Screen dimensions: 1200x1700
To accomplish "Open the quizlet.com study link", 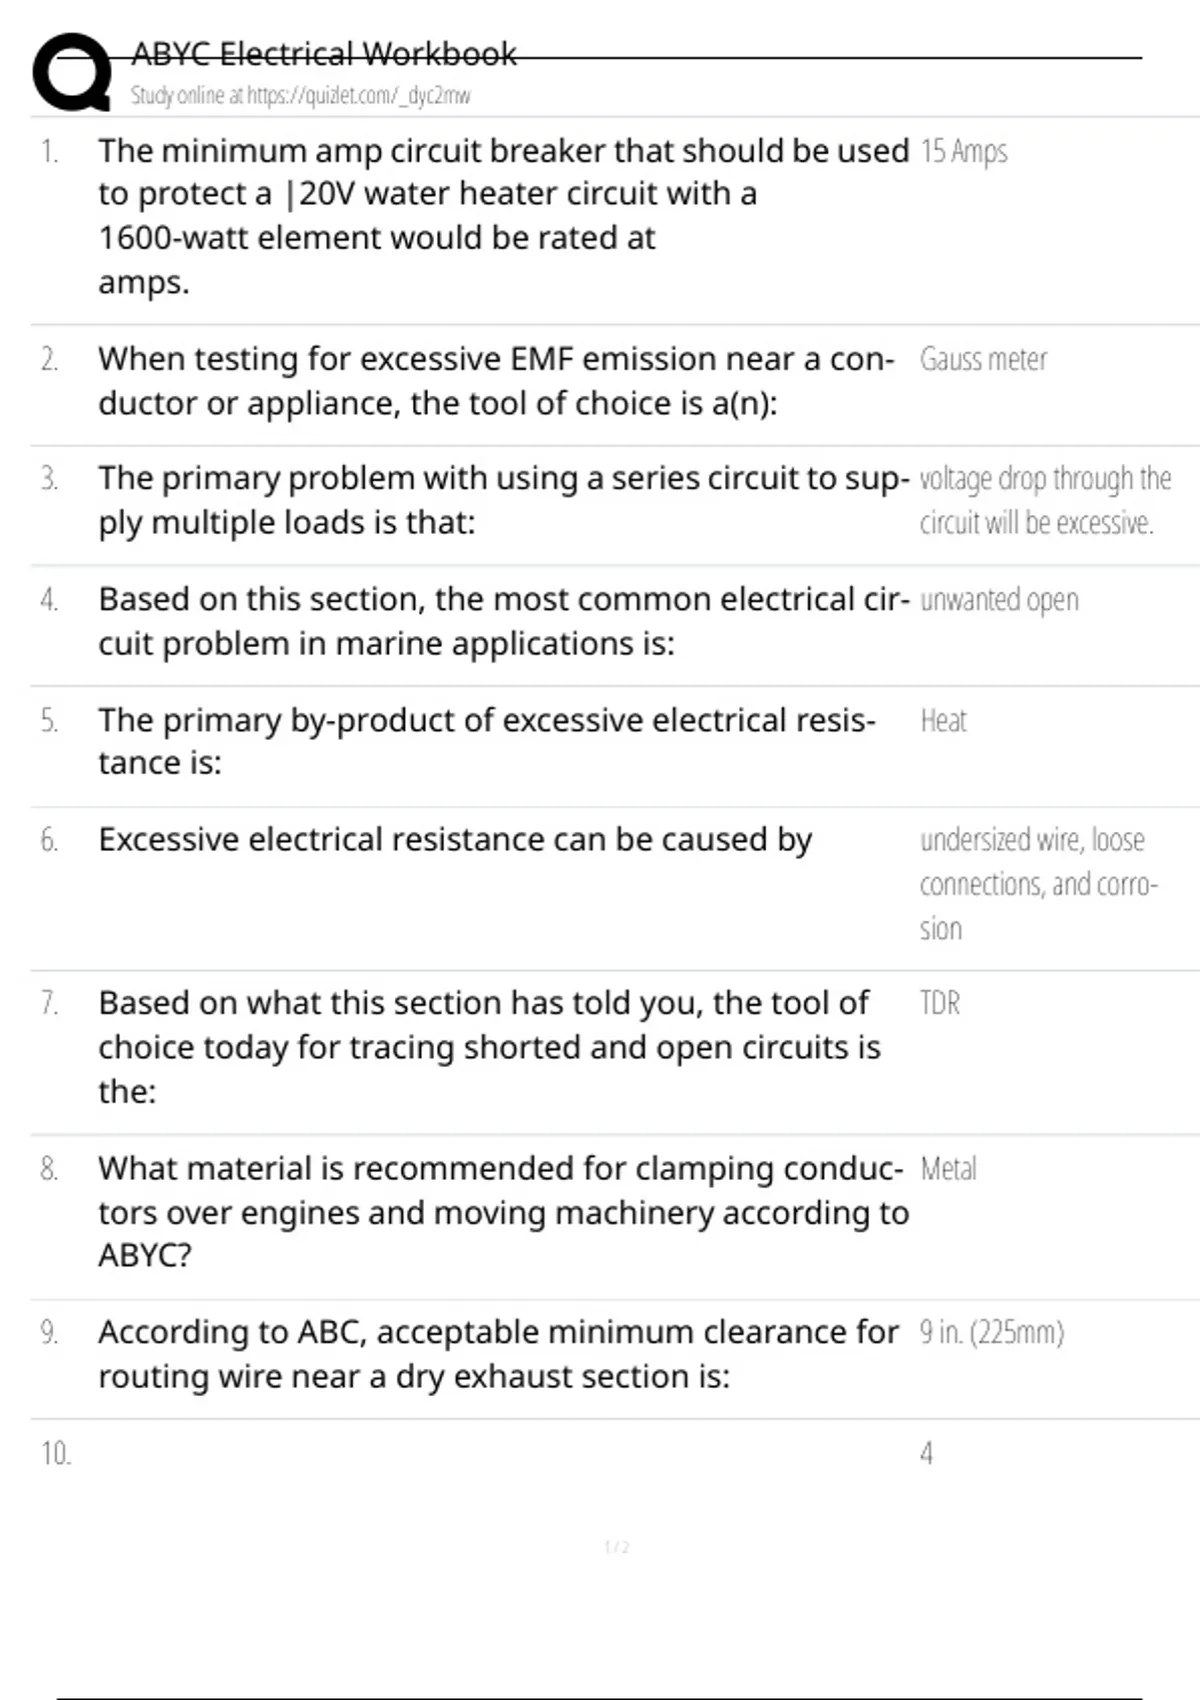I will click(x=300, y=96).
